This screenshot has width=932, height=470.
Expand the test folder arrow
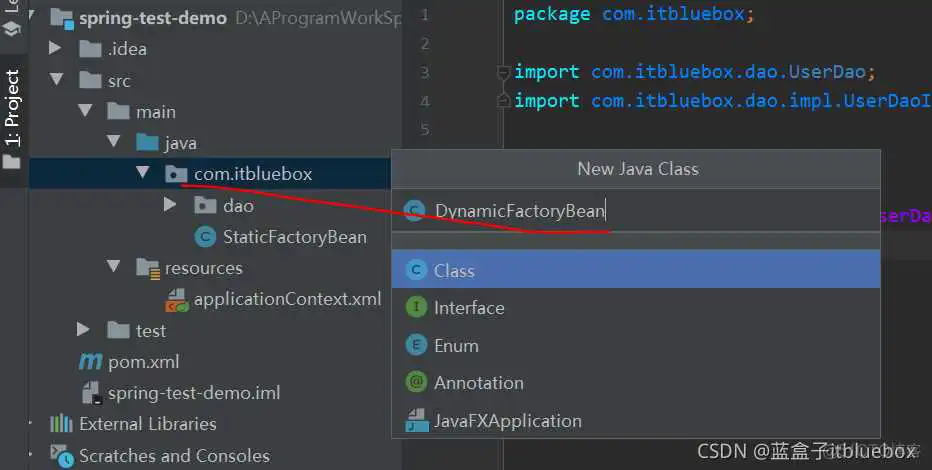point(85,331)
